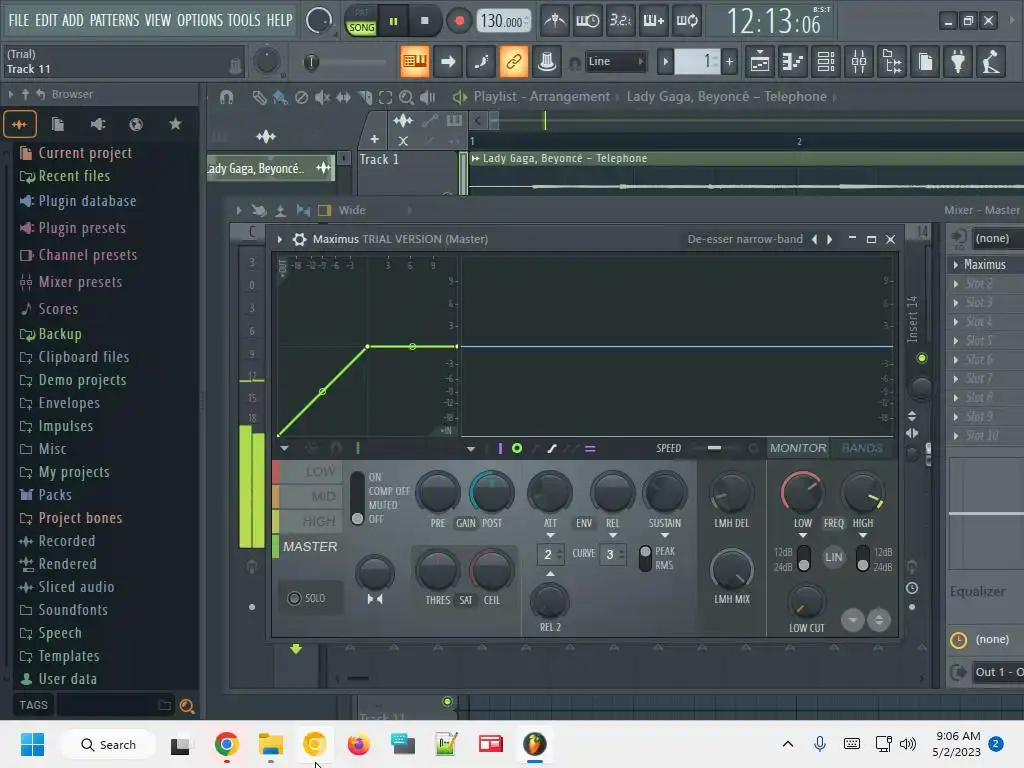The width and height of the screenshot is (1024, 768).
Task: Open the ADD menu
Action: click(72, 20)
